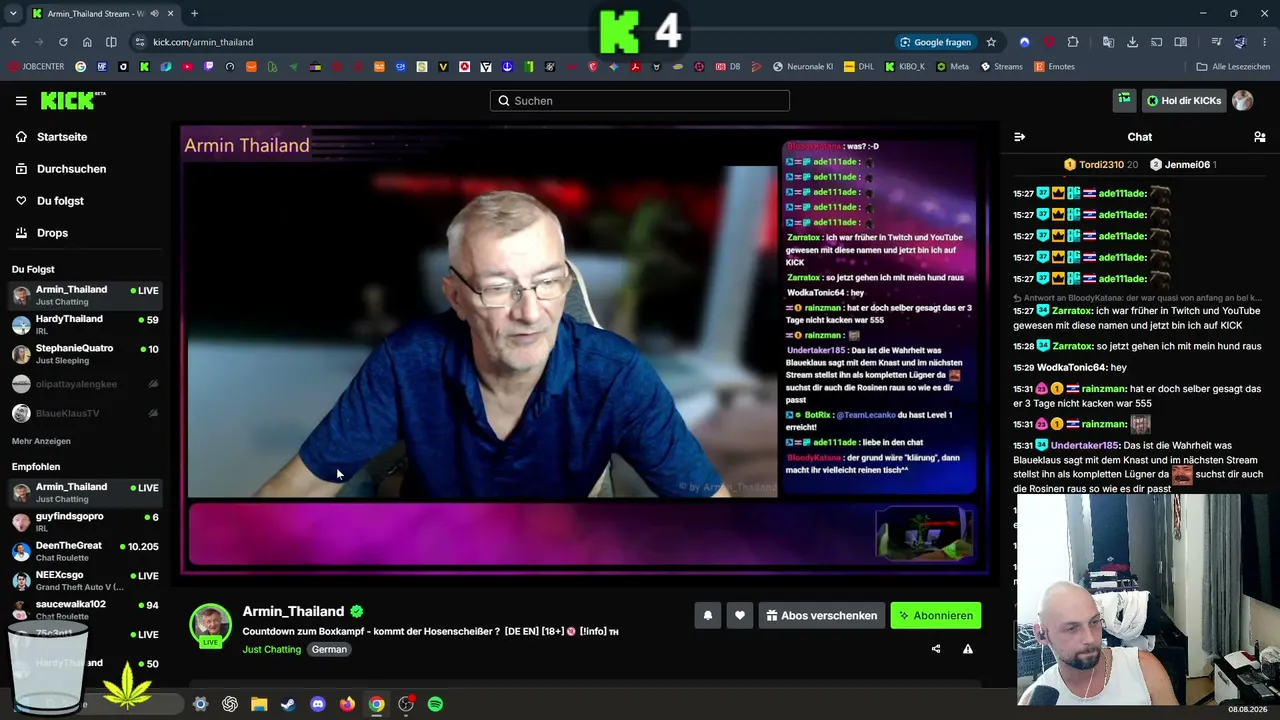Open Durchsuchen in the sidebar
The image size is (1280, 720).
coord(71,169)
